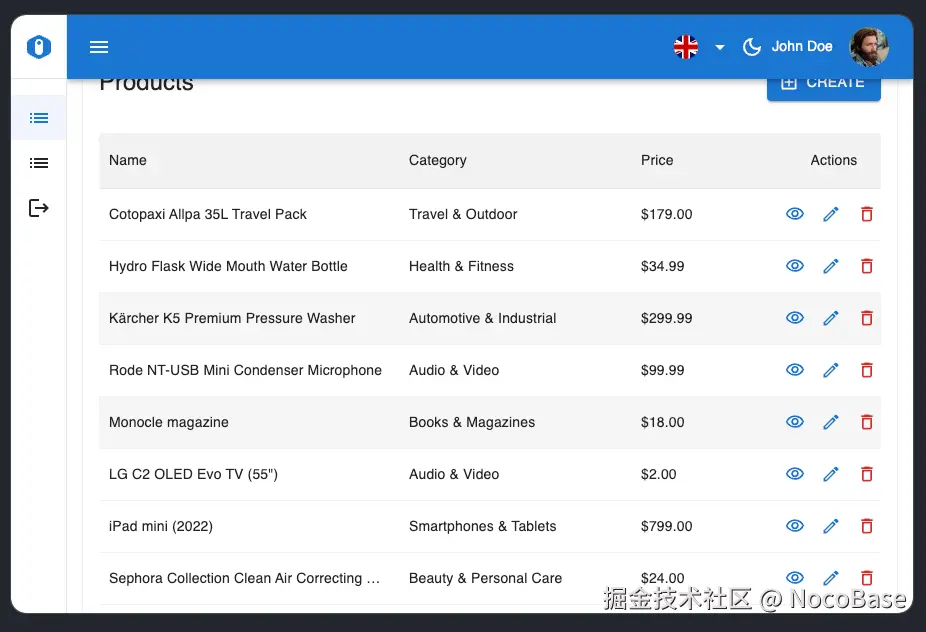Click the Hydro Flask Wide Mouth Water Bottle name
This screenshot has width=926, height=632.
coord(228,266)
